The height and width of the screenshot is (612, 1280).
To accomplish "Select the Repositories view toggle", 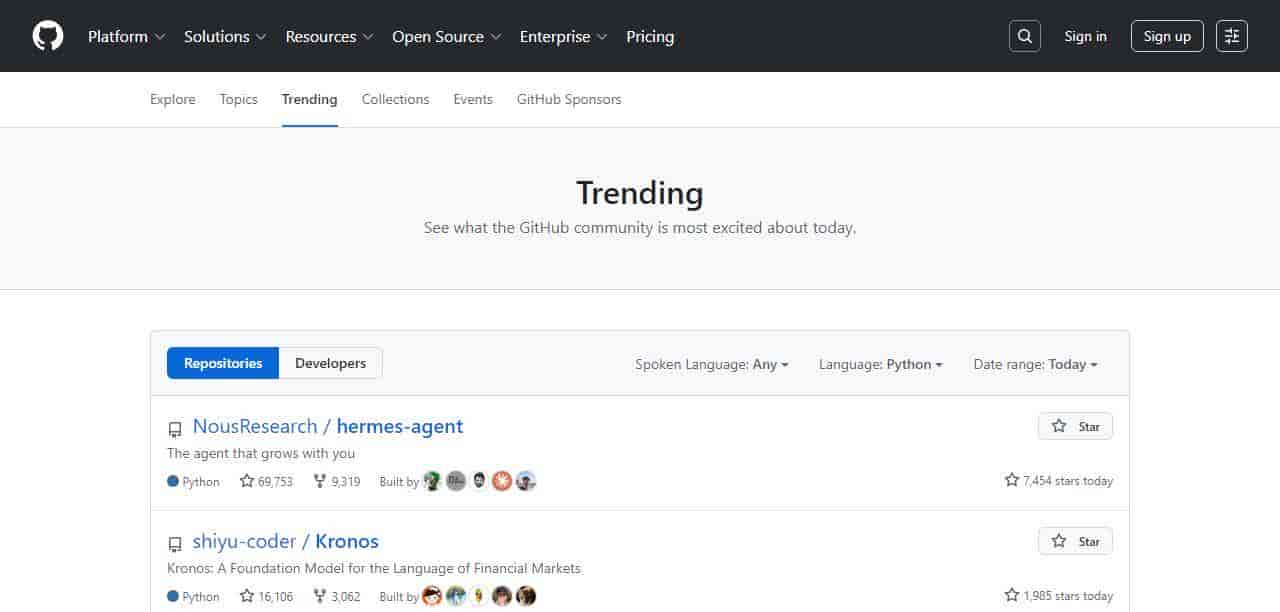I will pyautogui.click(x=223, y=363).
